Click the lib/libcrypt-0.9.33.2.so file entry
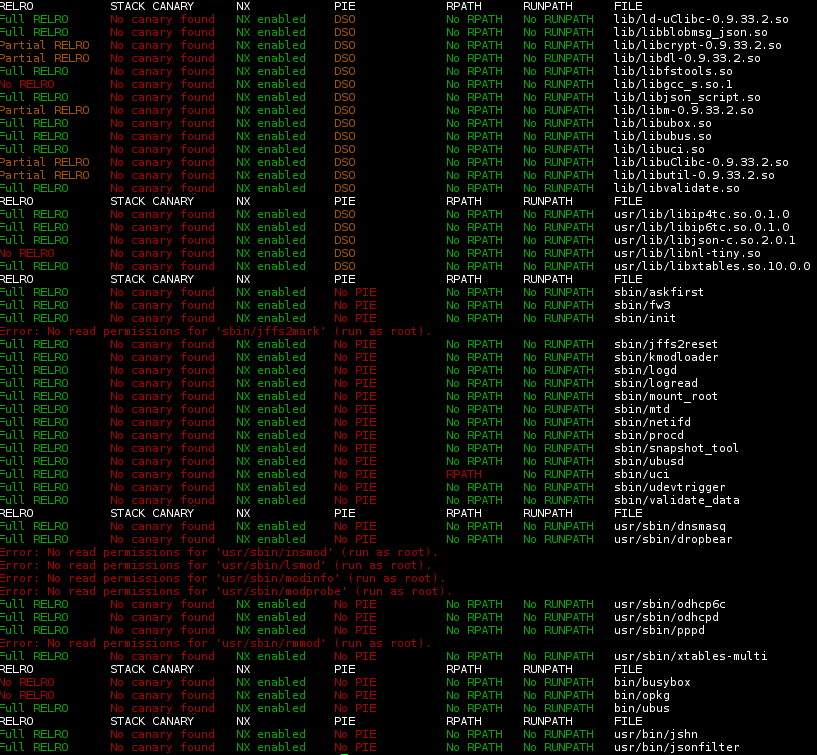The image size is (817, 755). [698, 45]
